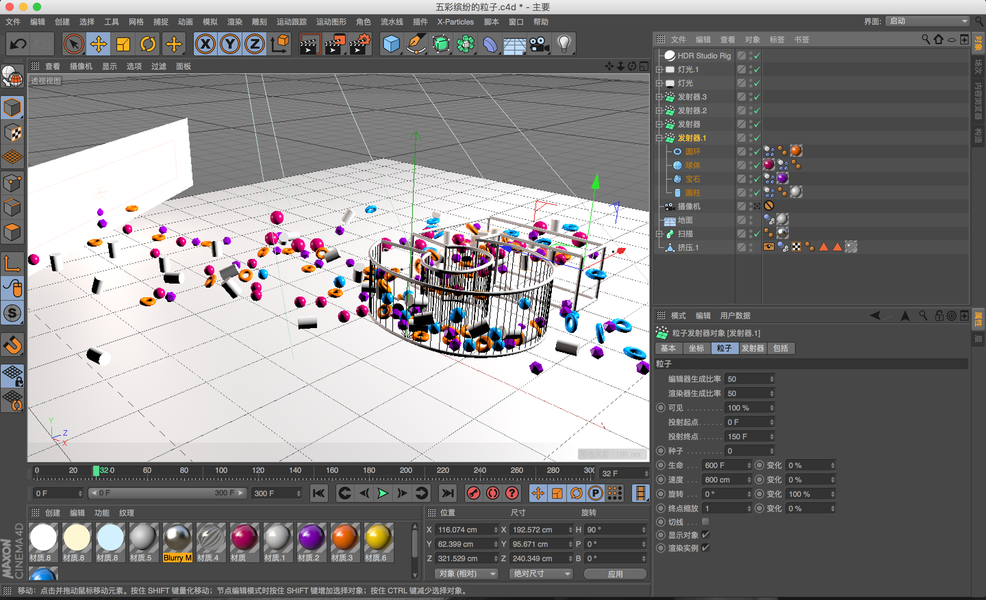Select the live selection cursor tool
This screenshot has width=986, height=600.
pyautogui.click(x=74, y=44)
